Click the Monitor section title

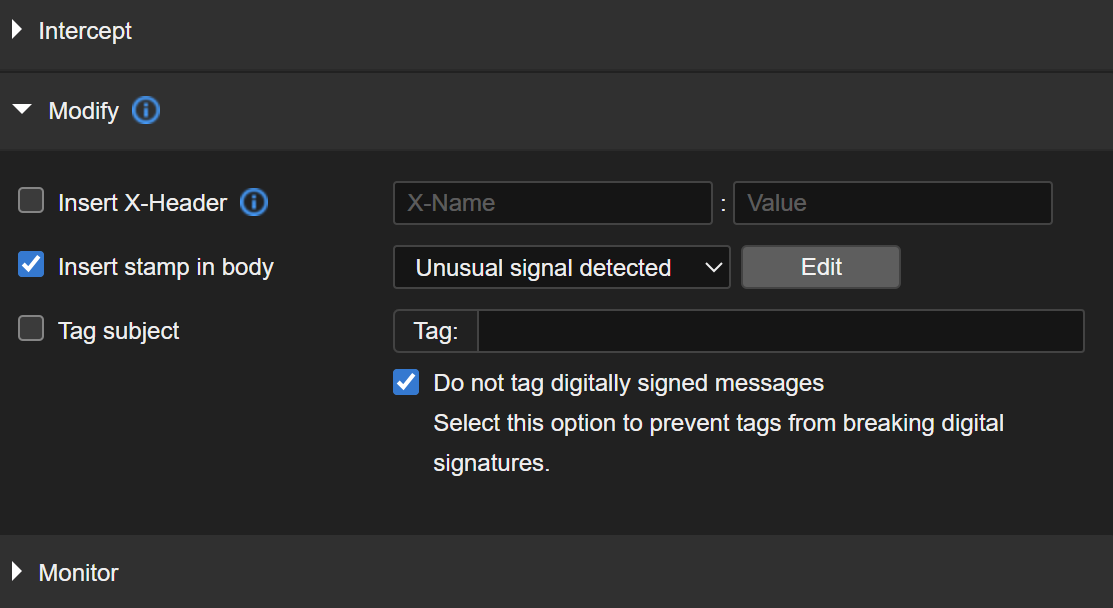click(78, 572)
